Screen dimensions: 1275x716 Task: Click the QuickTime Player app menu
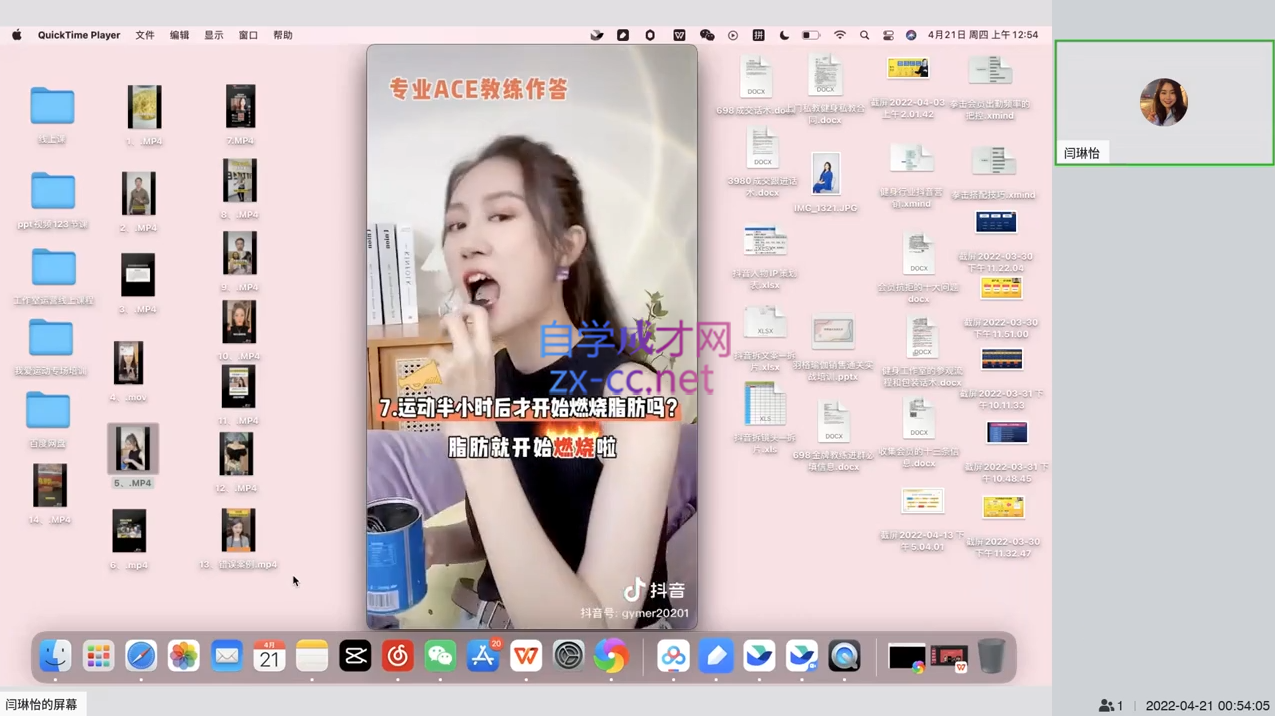(79, 35)
